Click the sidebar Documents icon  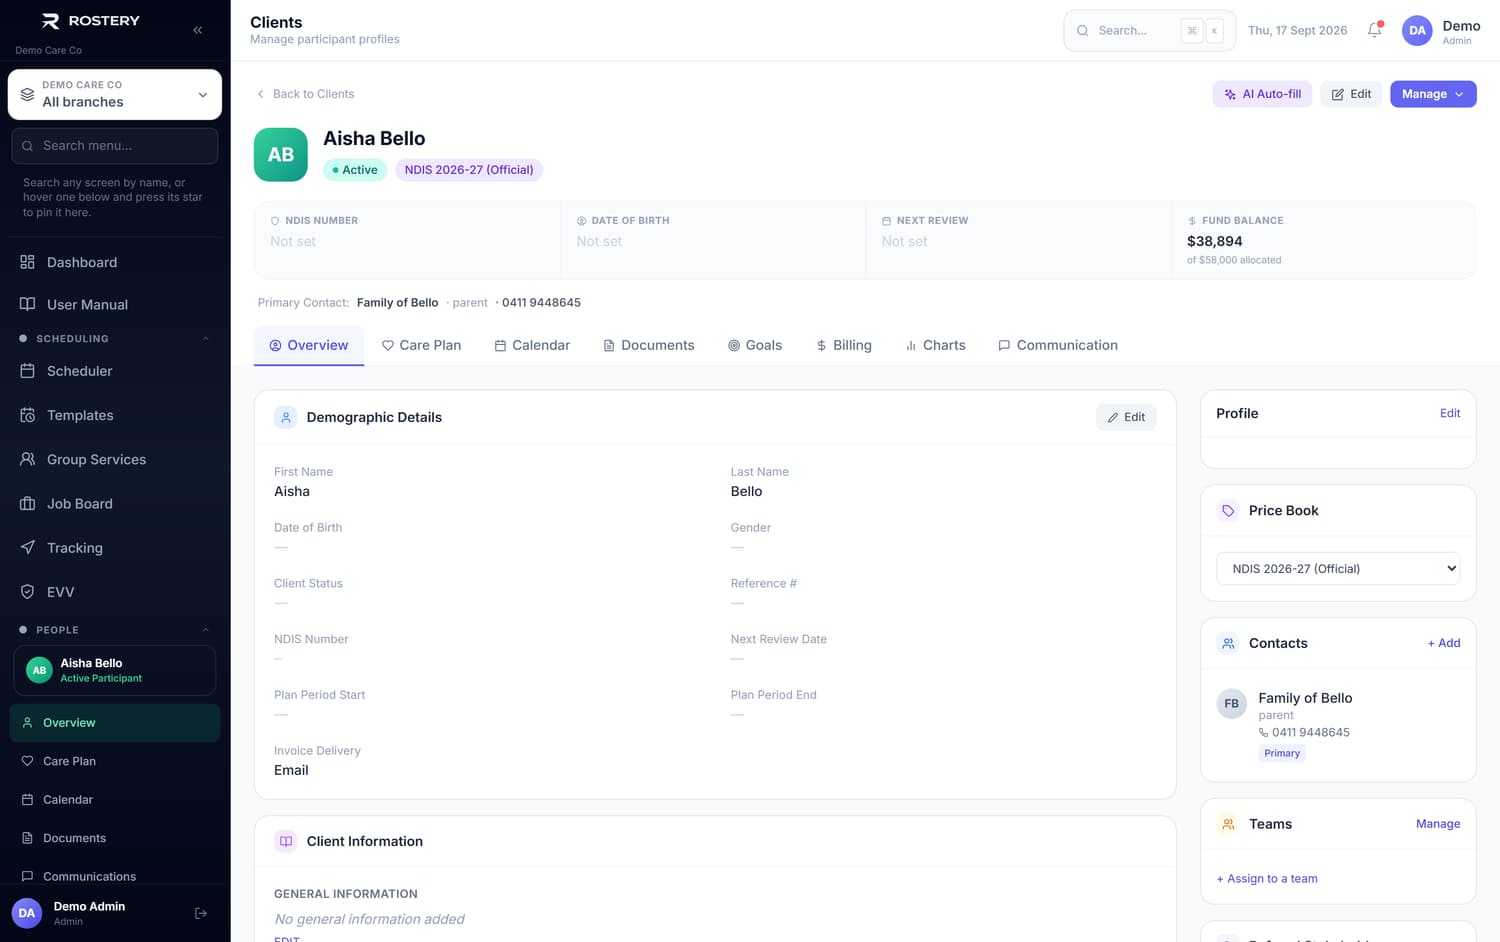point(27,838)
